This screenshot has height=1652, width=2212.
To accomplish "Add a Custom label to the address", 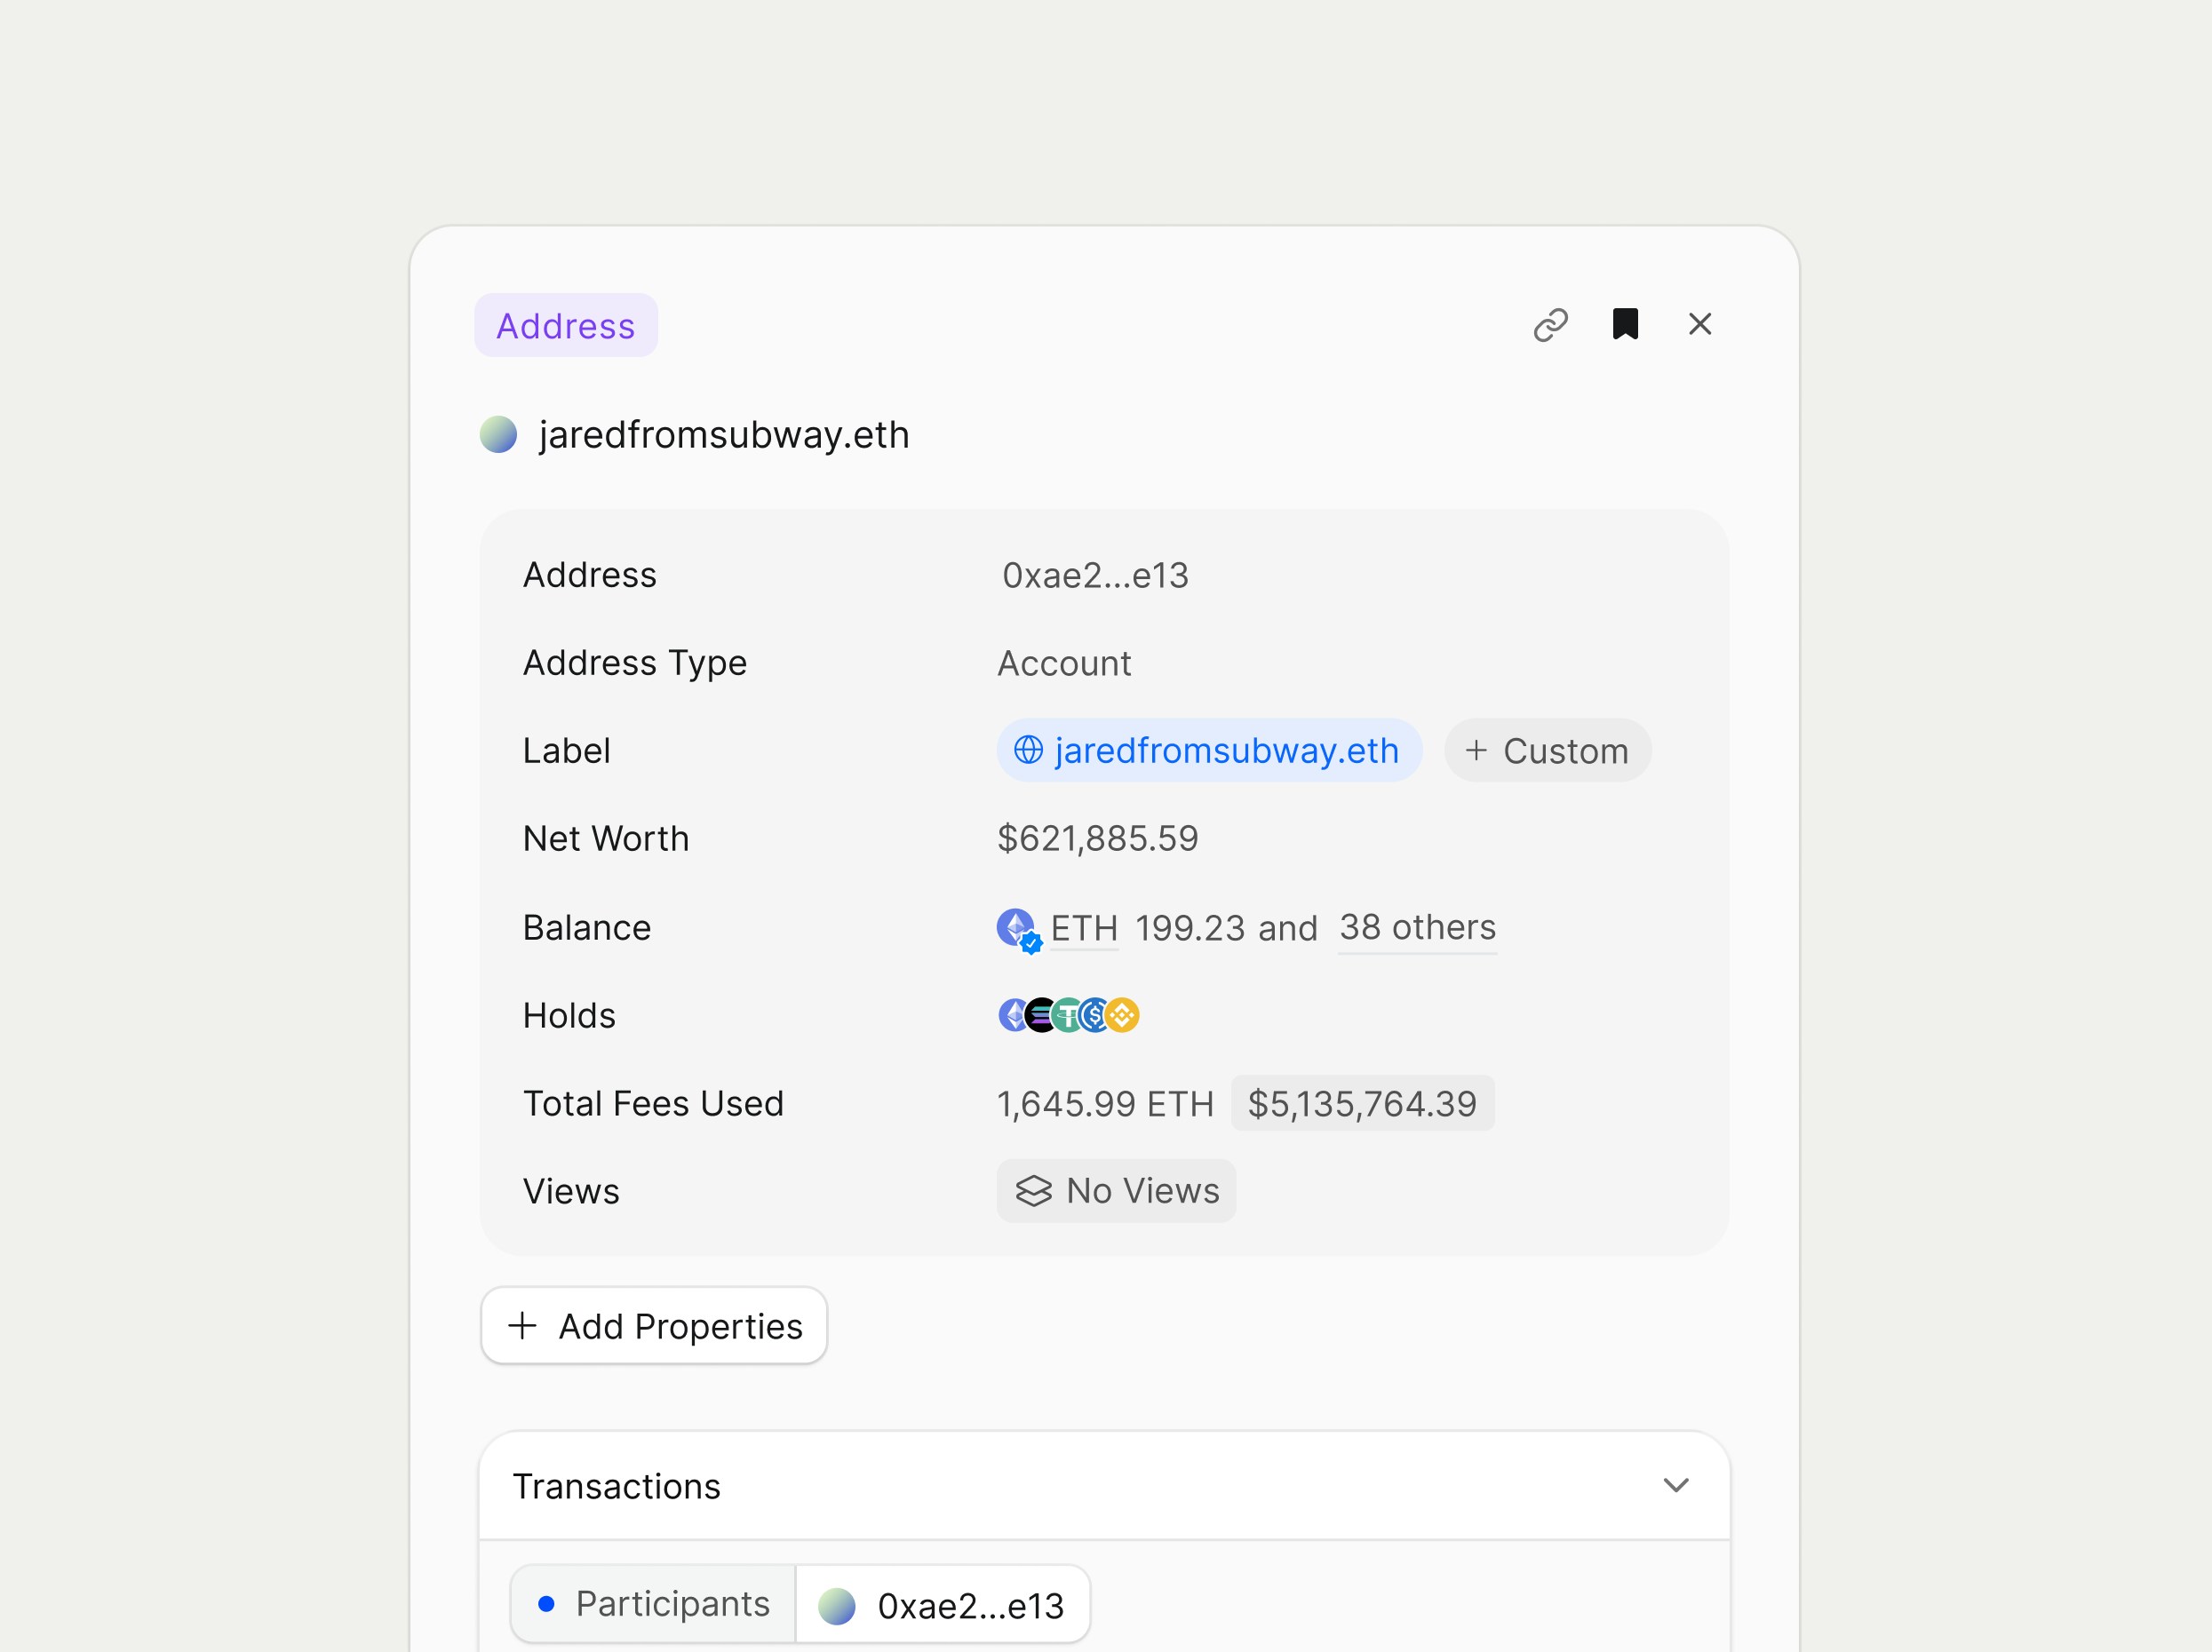I will (1547, 750).
